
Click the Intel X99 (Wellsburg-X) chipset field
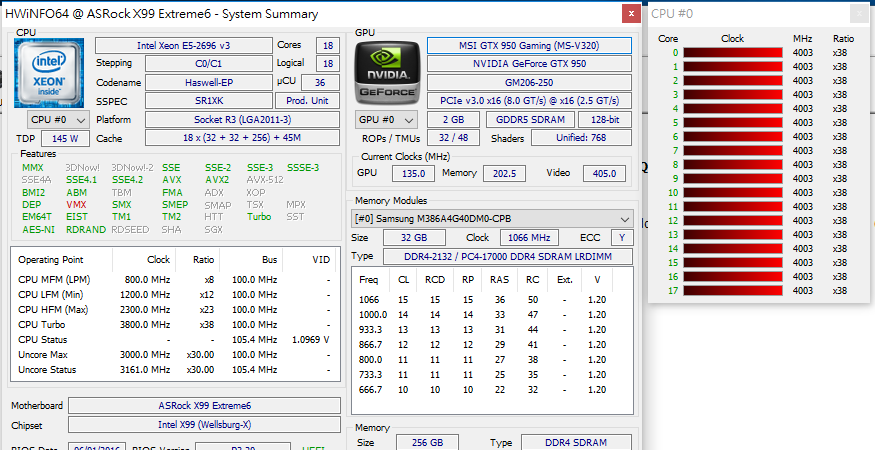(x=204, y=425)
